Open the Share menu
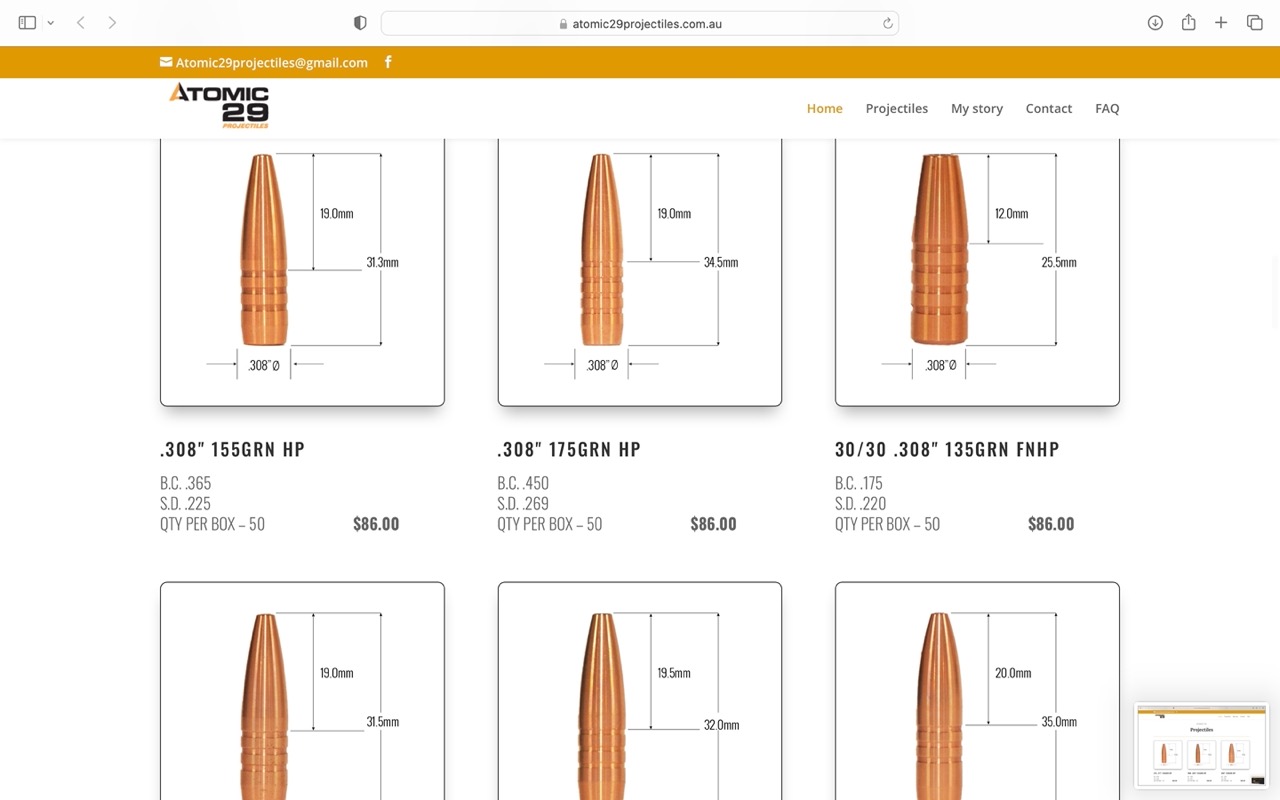 (x=1188, y=22)
